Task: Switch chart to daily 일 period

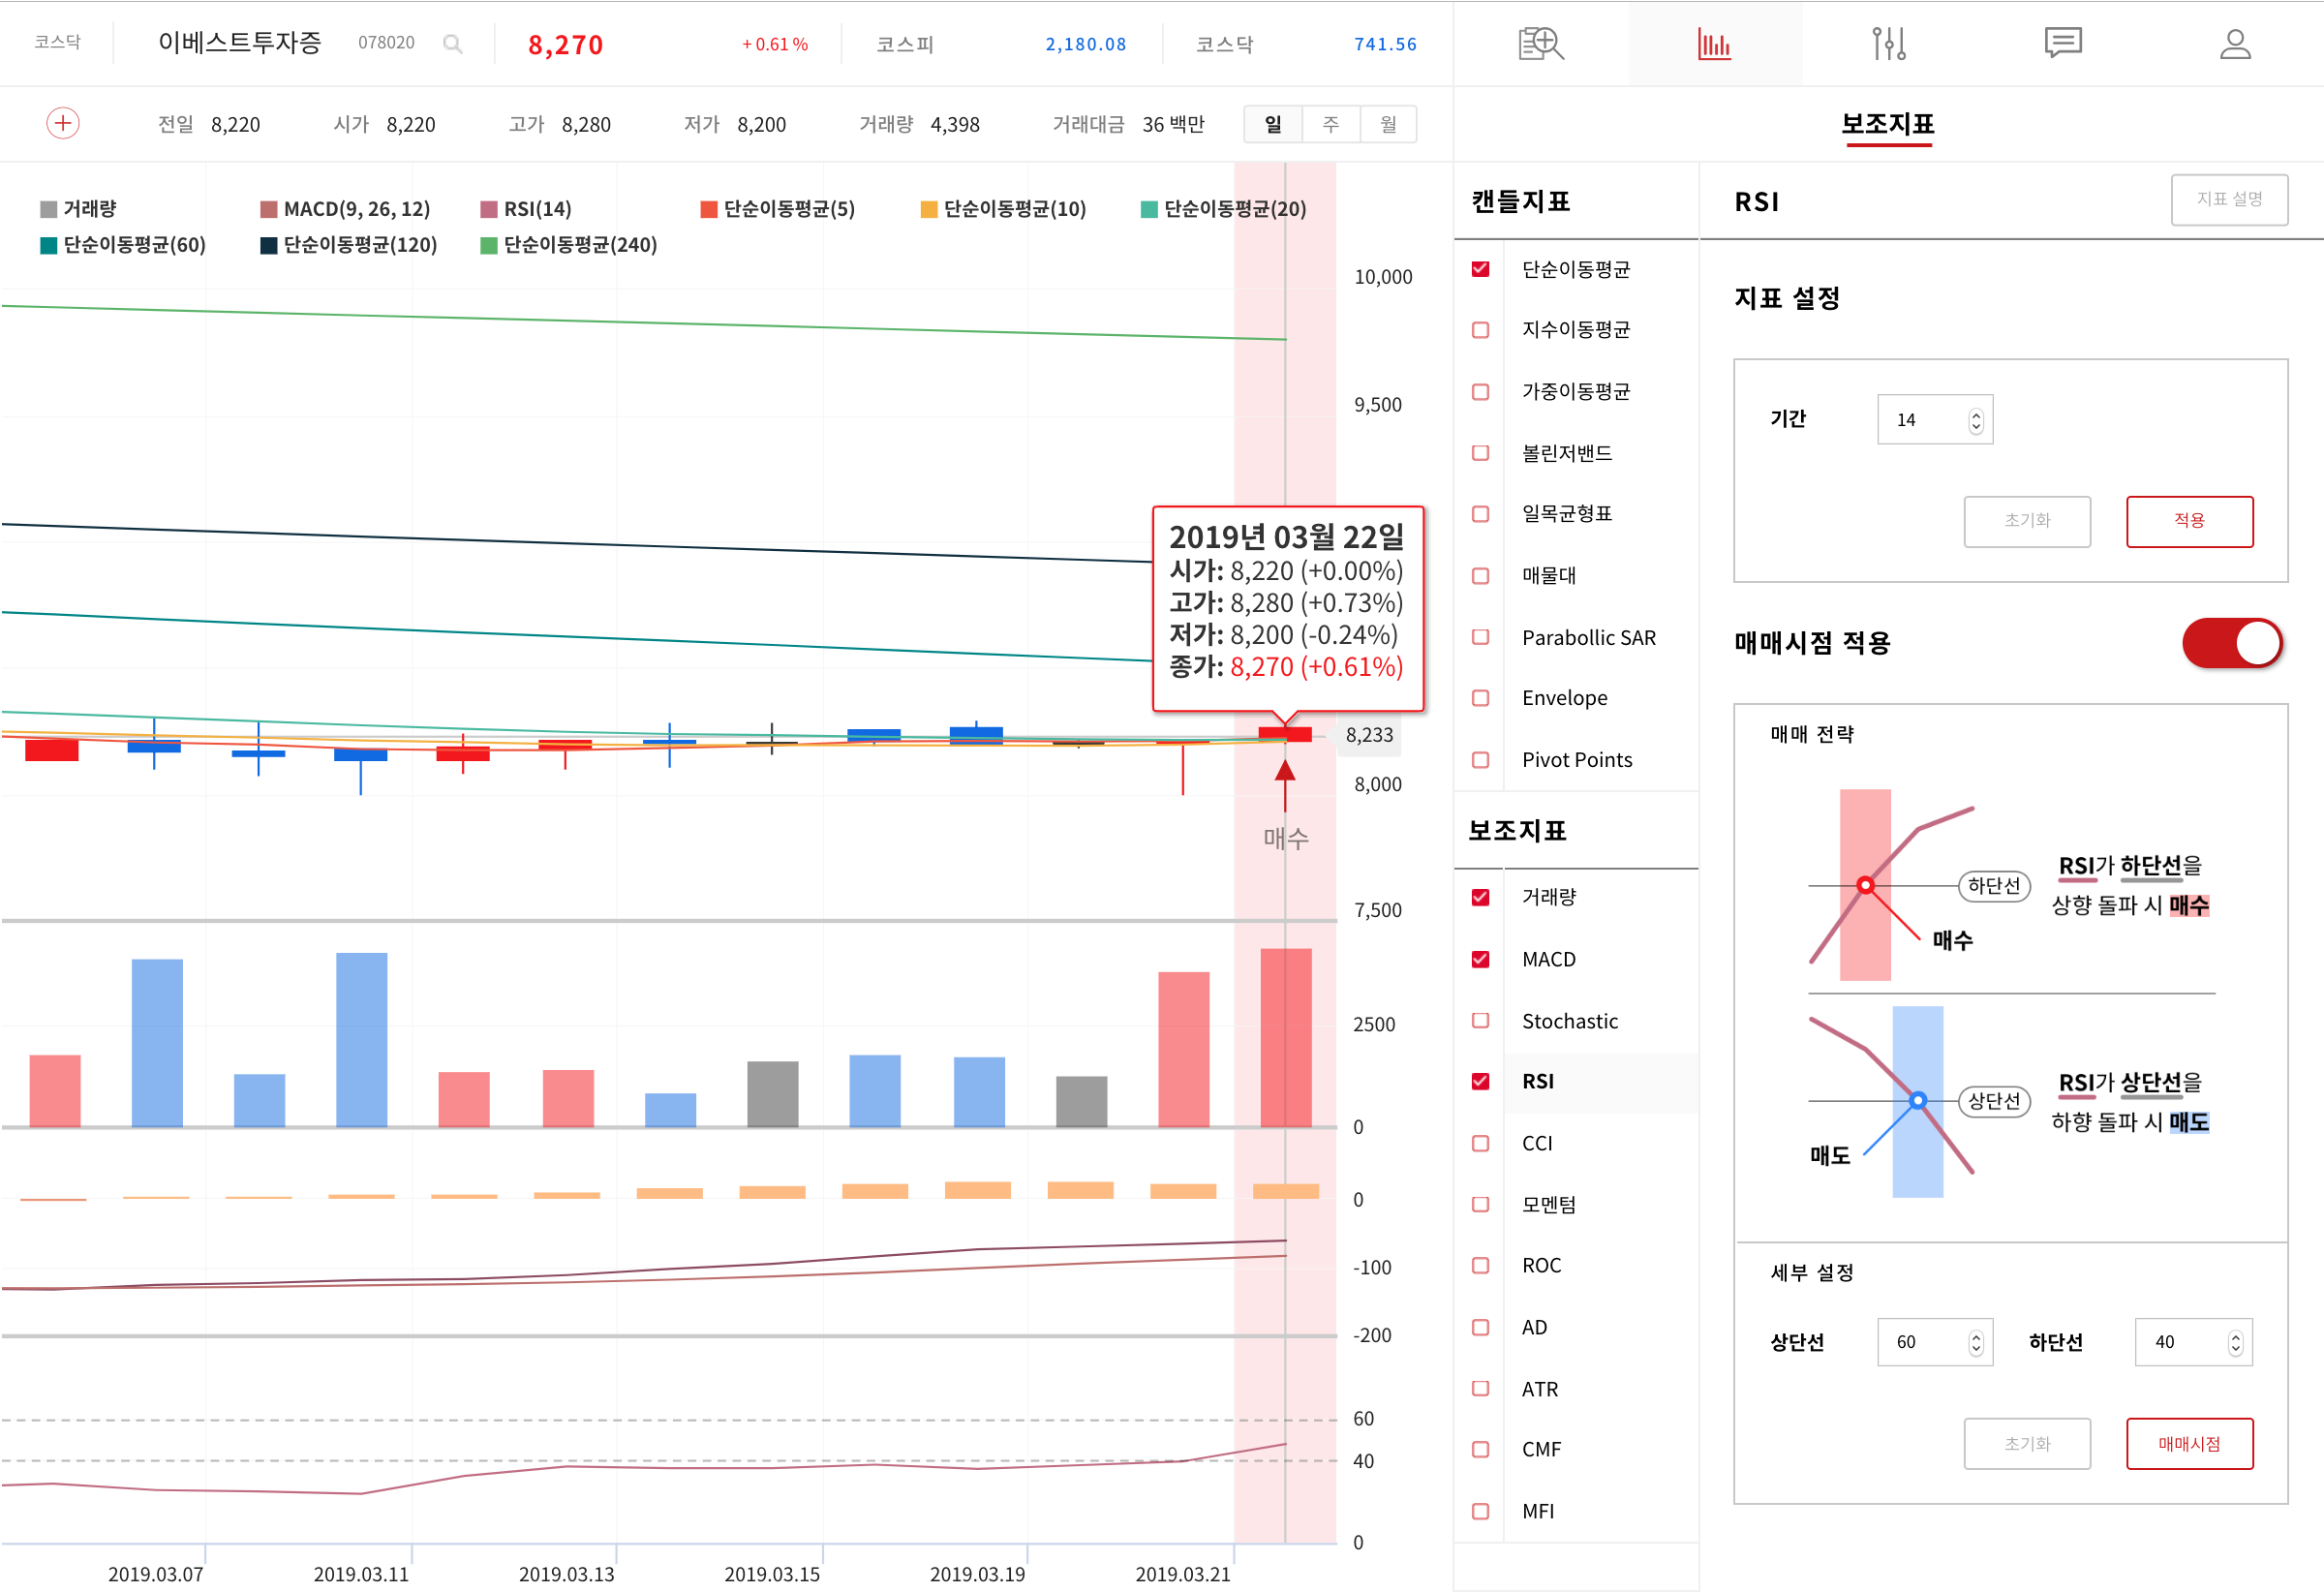Action: pyautogui.click(x=1273, y=124)
